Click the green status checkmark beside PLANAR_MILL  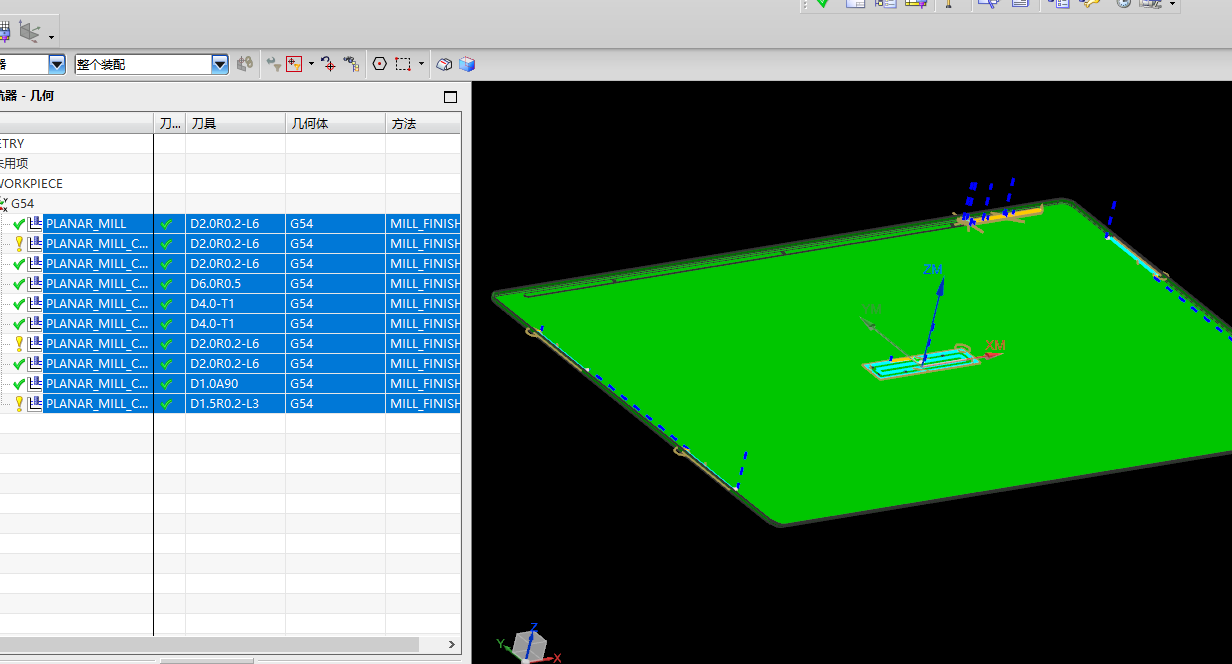(19, 224)
